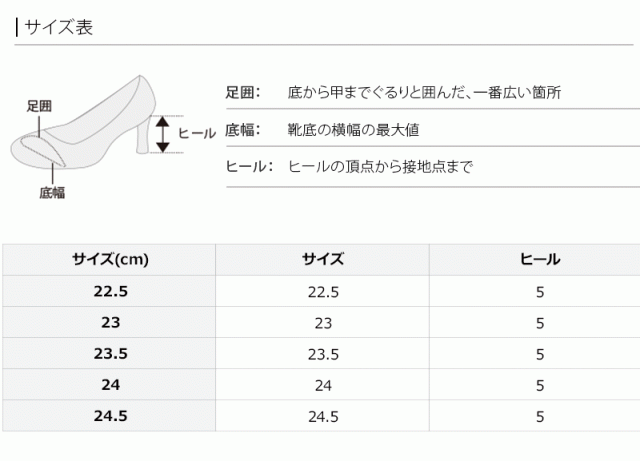Click the 底幅： definition term

243,130
